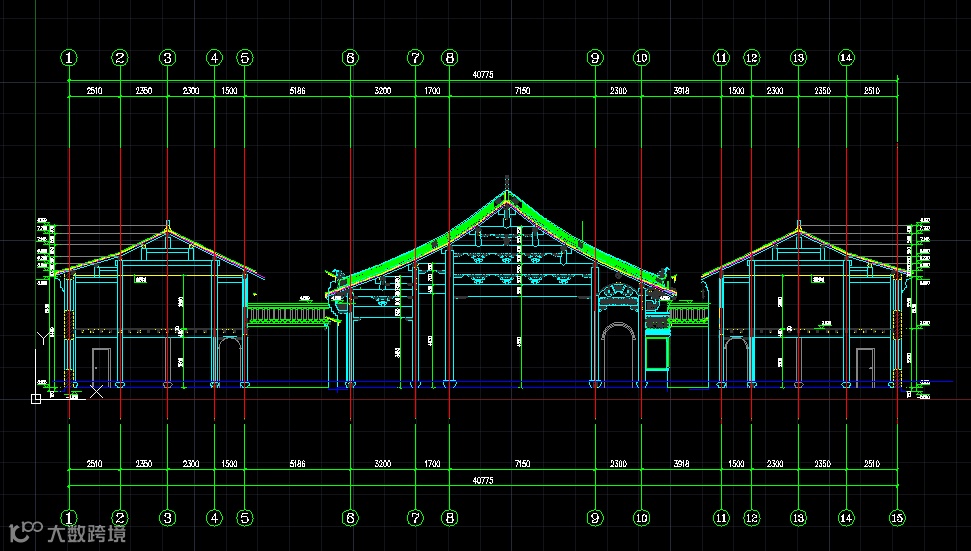Select upper dimension 2510 between axes 1 and 2
Image resolution: width=971 pixels, height=551 pixels.
[x=94, y=90]
